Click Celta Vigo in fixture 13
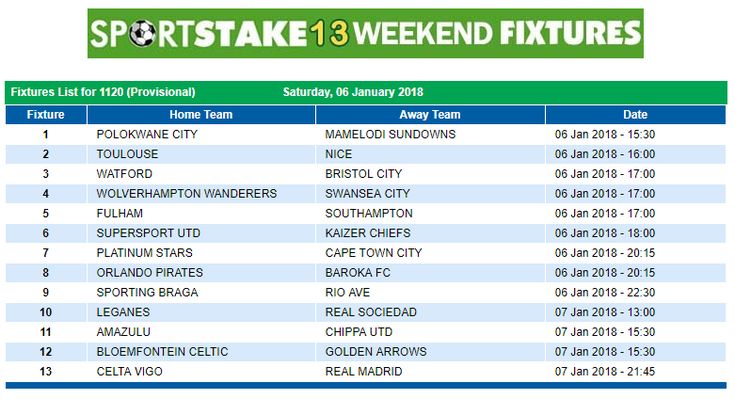735x399 pixels. pyautogui.click(x=129, y=371)
